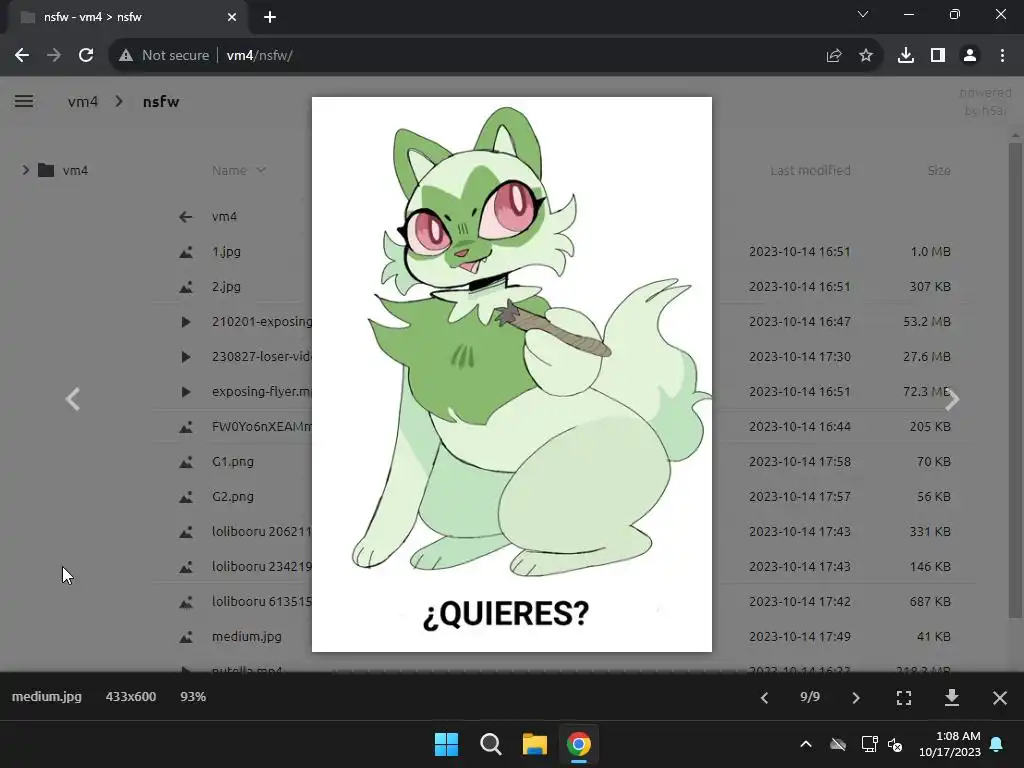Click image icon beside G2.png
Screen dimensions: 1024x768
coord(185,497)
